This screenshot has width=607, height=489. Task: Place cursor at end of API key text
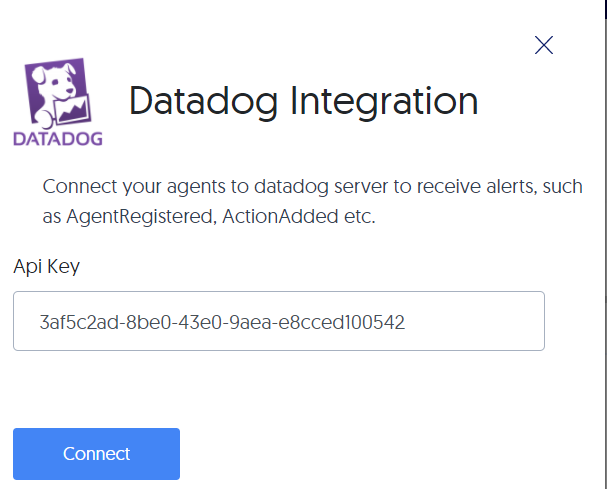coord(405,322)
